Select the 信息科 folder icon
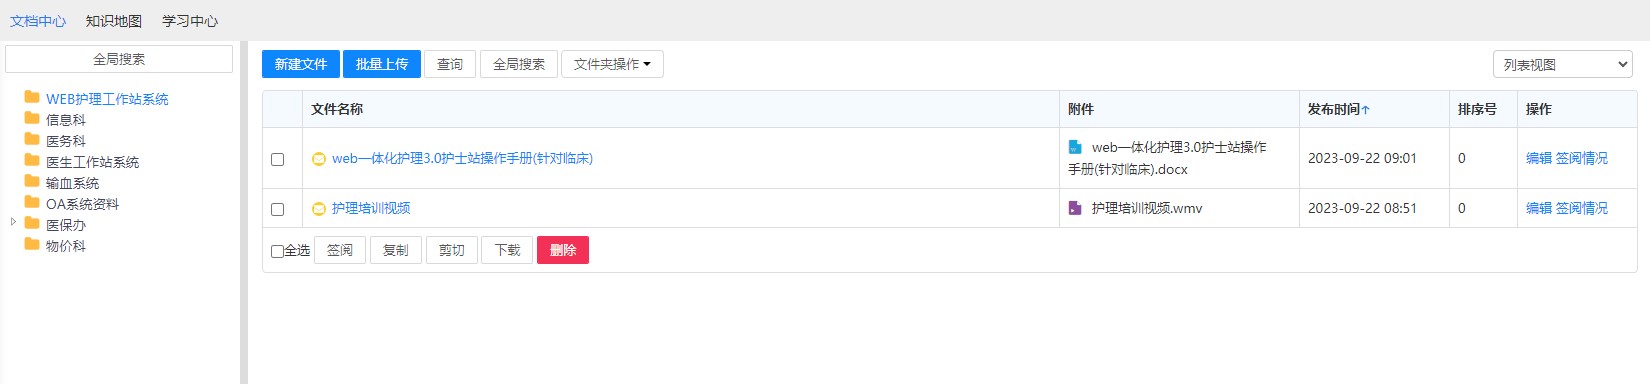The height and width of the screenshot is (384, 1650). [32, 119]
